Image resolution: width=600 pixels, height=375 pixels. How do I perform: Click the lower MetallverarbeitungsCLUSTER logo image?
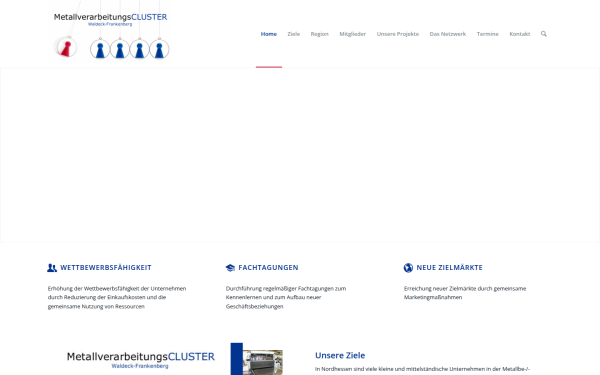140,360
